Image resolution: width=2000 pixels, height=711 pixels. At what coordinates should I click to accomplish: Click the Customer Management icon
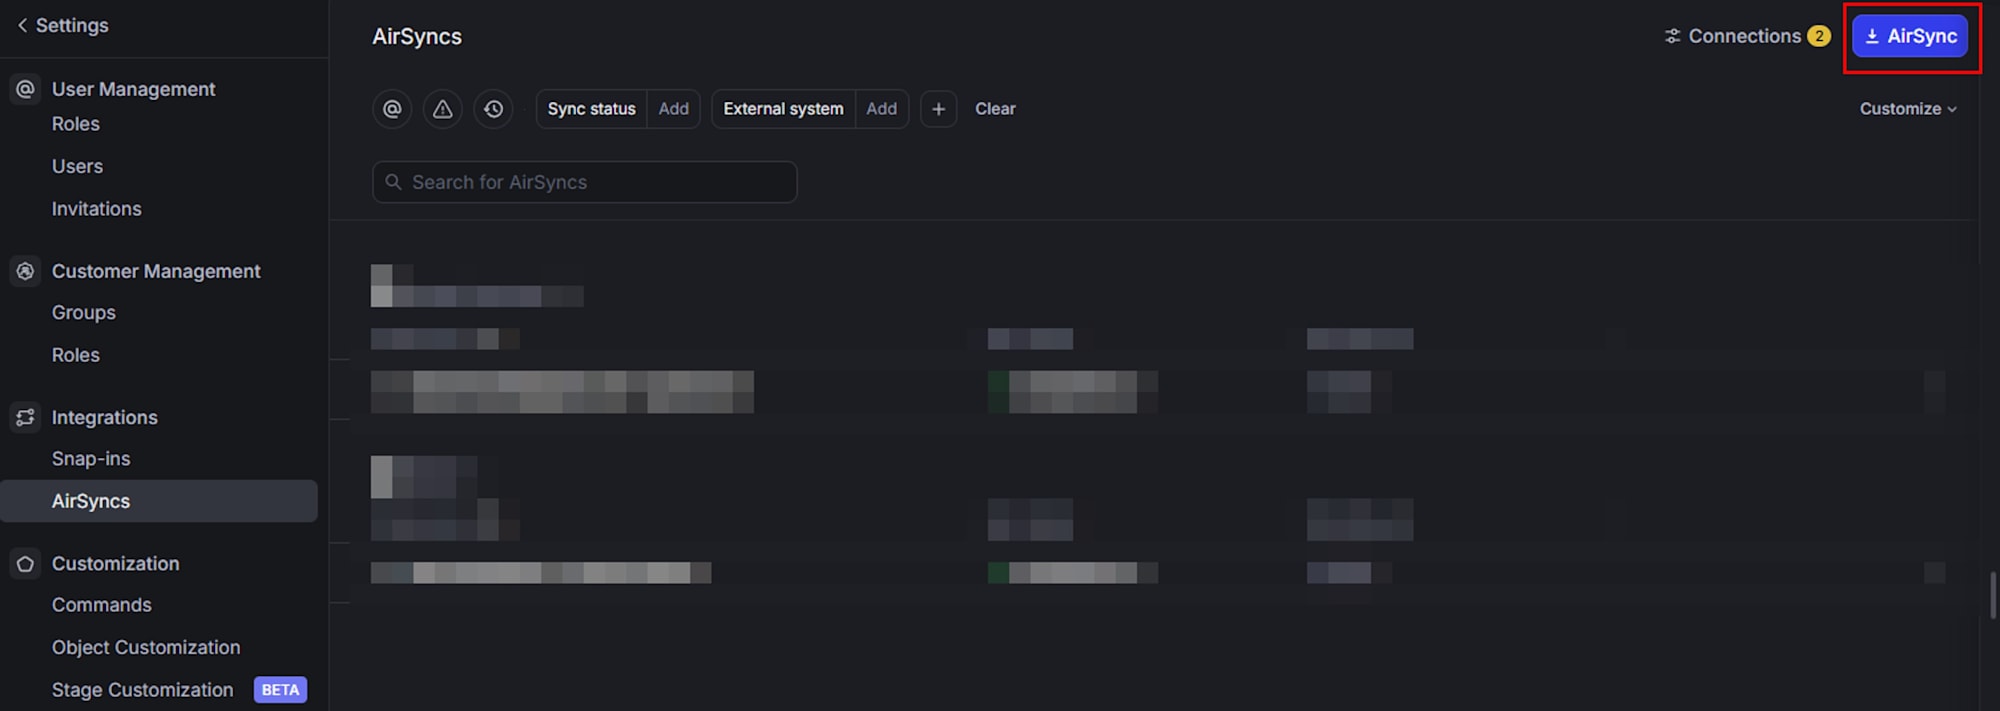25,271
